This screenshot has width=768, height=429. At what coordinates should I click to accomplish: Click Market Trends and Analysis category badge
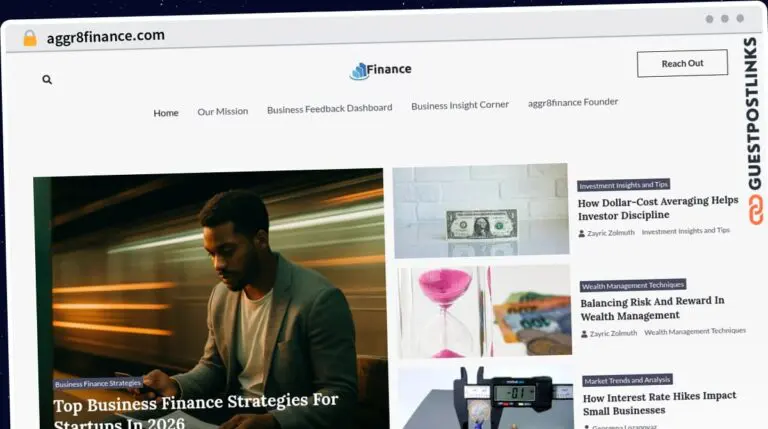pyautogui.click(x=627, y=380)
